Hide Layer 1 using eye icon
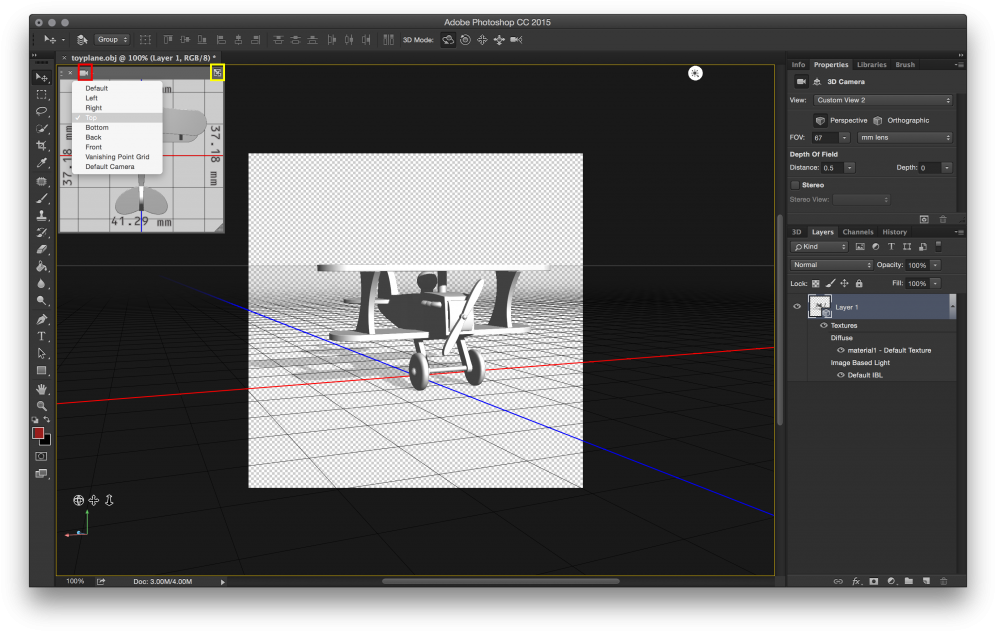 pyautogui.click(x=797, y=307)
